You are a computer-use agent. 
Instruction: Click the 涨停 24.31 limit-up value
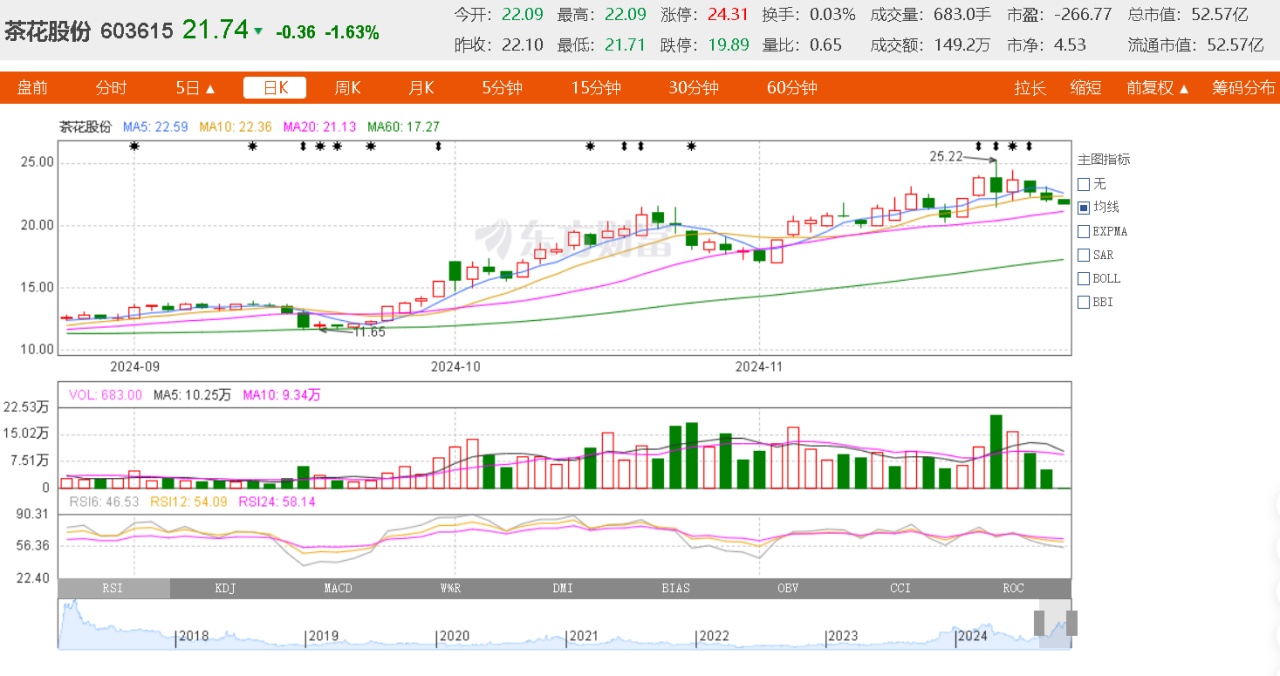[x=727, y=14]
